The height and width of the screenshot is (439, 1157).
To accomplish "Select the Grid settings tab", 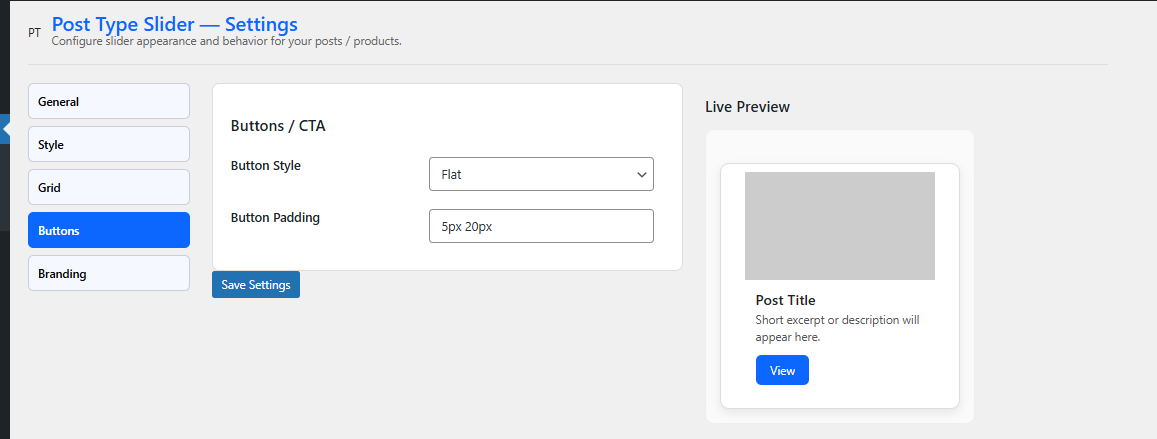I will coord(109,187).
